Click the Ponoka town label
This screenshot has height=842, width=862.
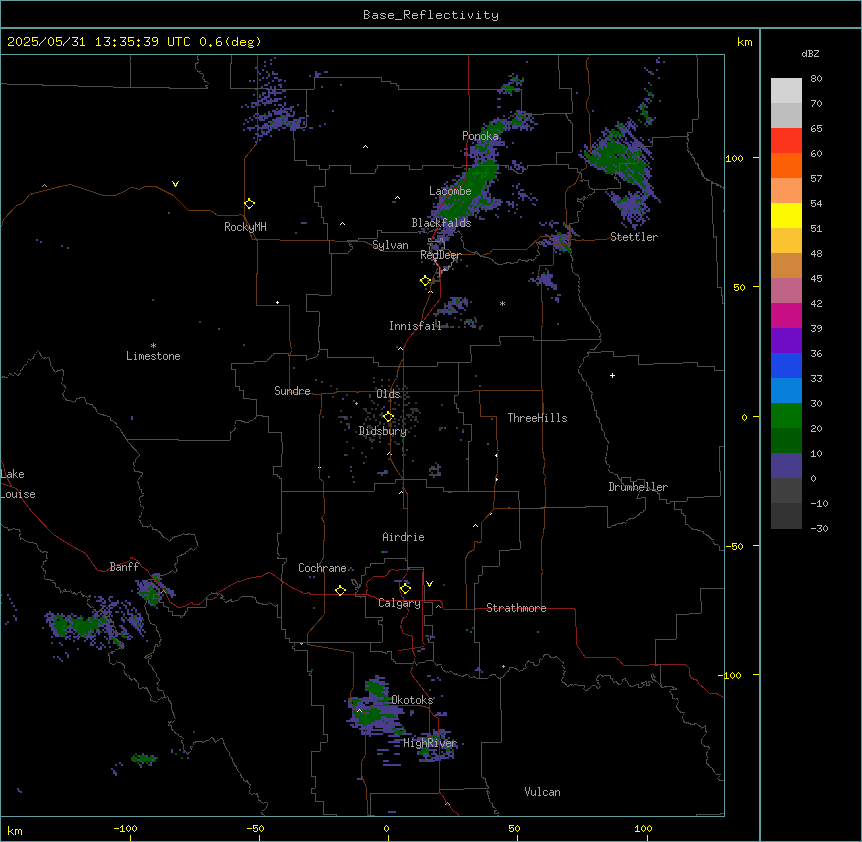[x=480, y=135]
